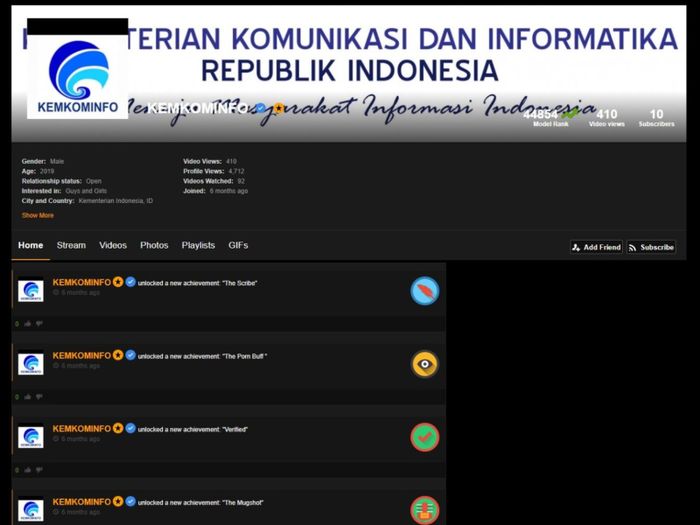Viewport: 700px width, 525px height.
Task: Open the Videos tab
Action: pos(113,245)
